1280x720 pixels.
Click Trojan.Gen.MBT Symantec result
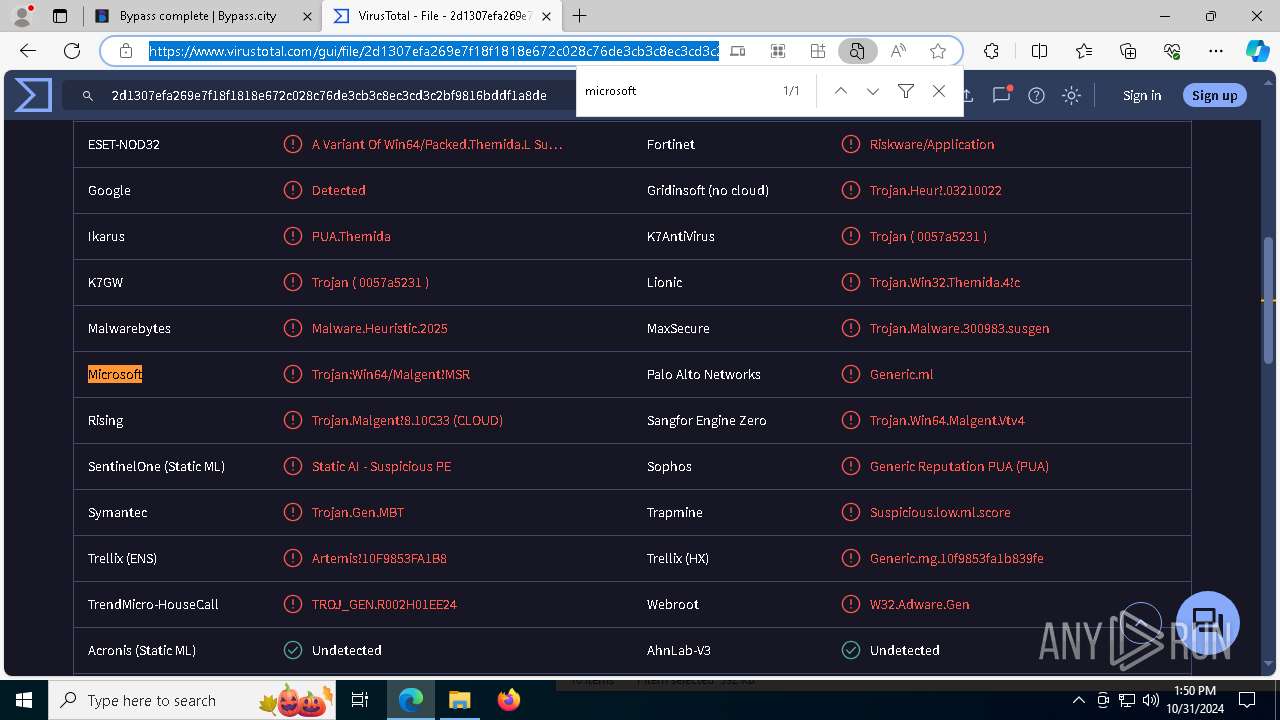click(x=358, y=512)
